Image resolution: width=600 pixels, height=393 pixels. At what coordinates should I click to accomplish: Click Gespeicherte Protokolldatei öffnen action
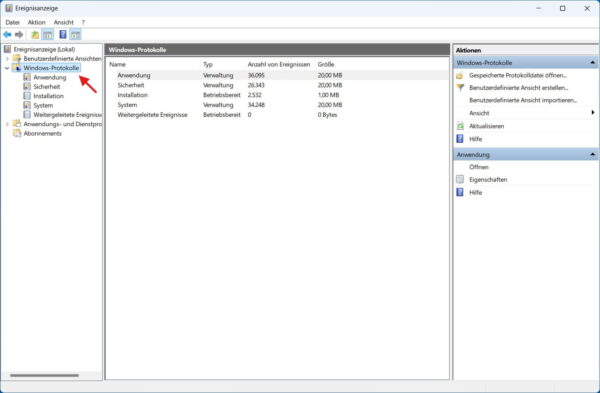pos(518,75)
